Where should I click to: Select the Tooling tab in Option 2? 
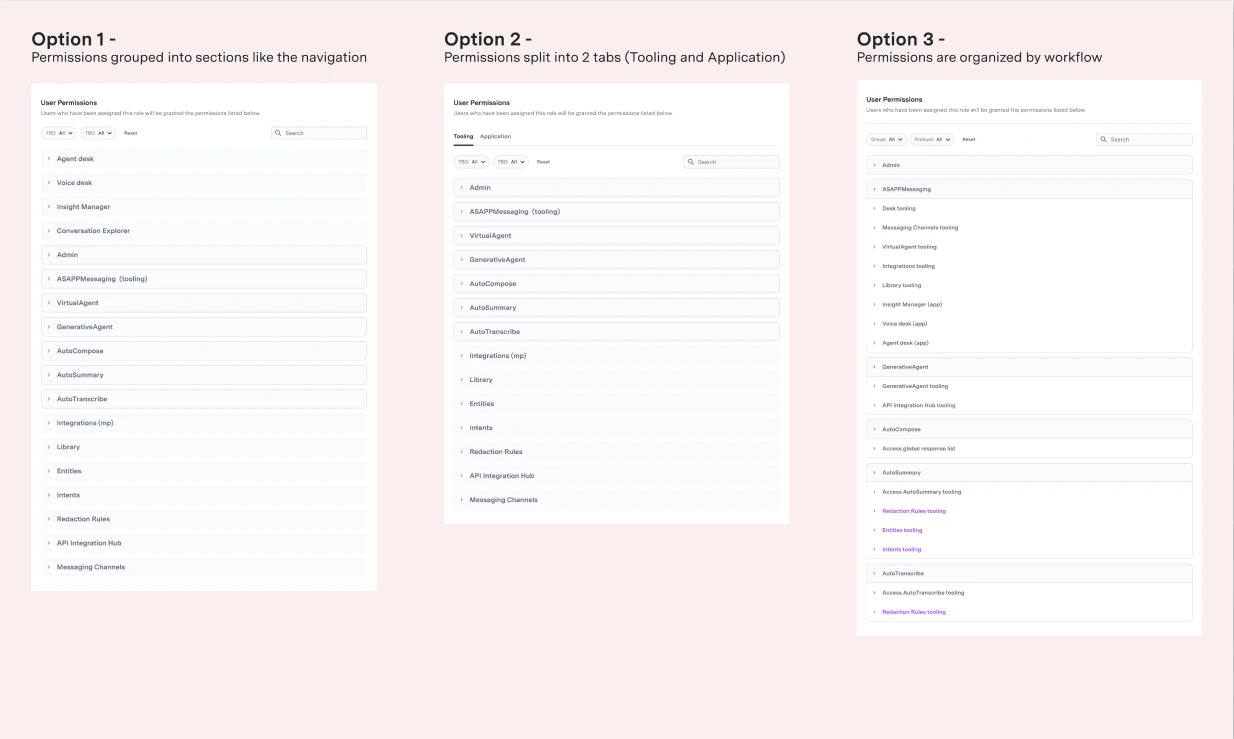pyautogui.click(x=463, y=136)
